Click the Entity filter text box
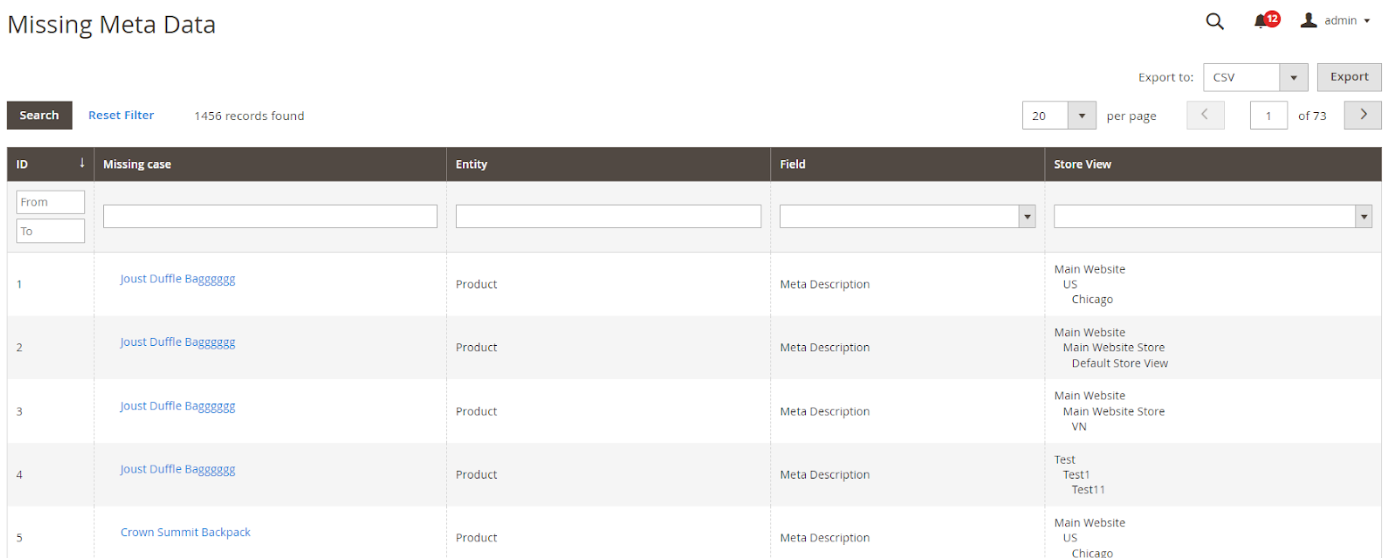The width and height of the screenshot is (1387, 558). coord(608,216)
